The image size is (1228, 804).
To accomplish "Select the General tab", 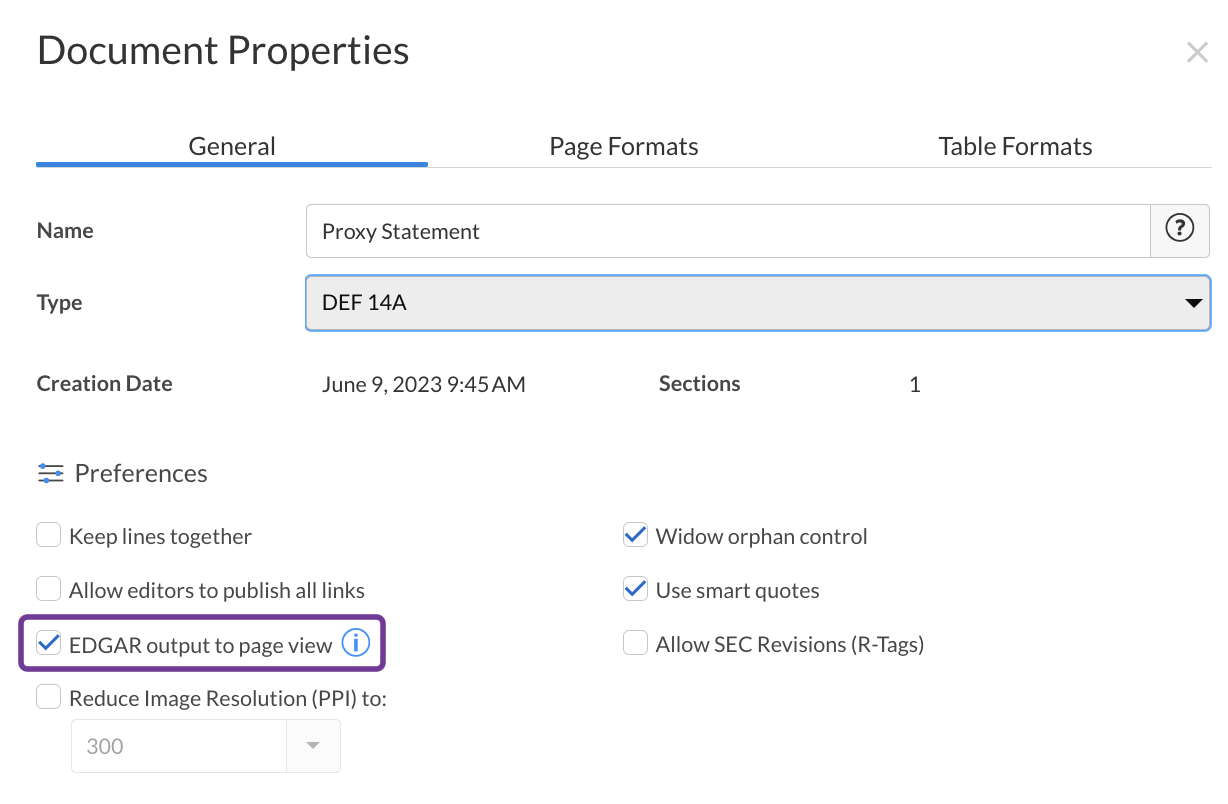I will (231, 145).
